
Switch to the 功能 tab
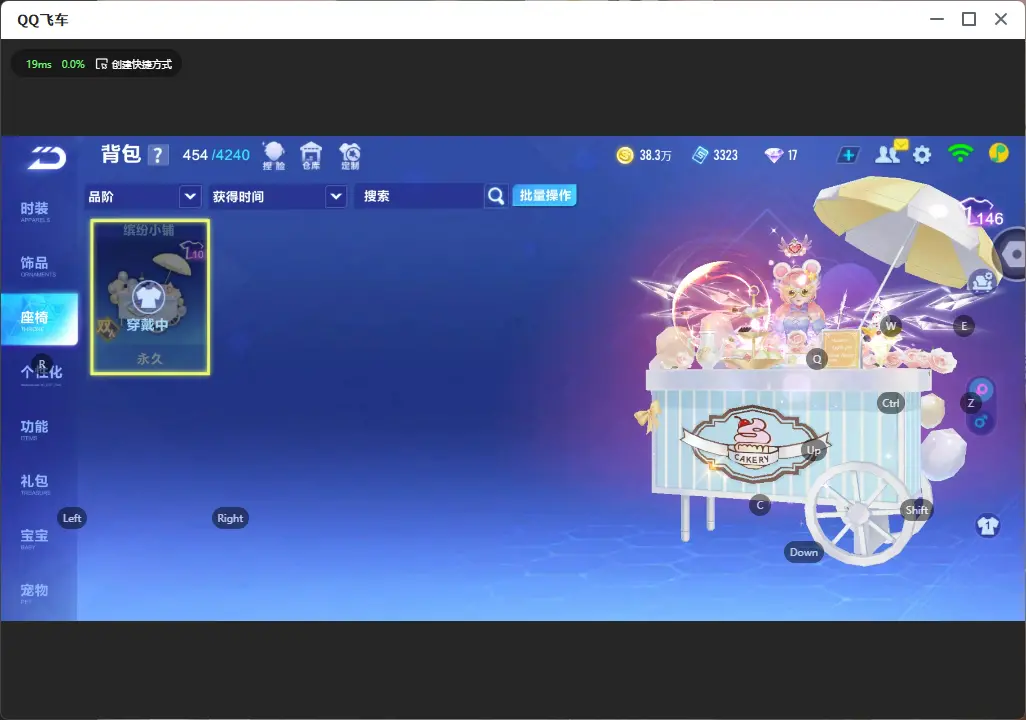35,428
